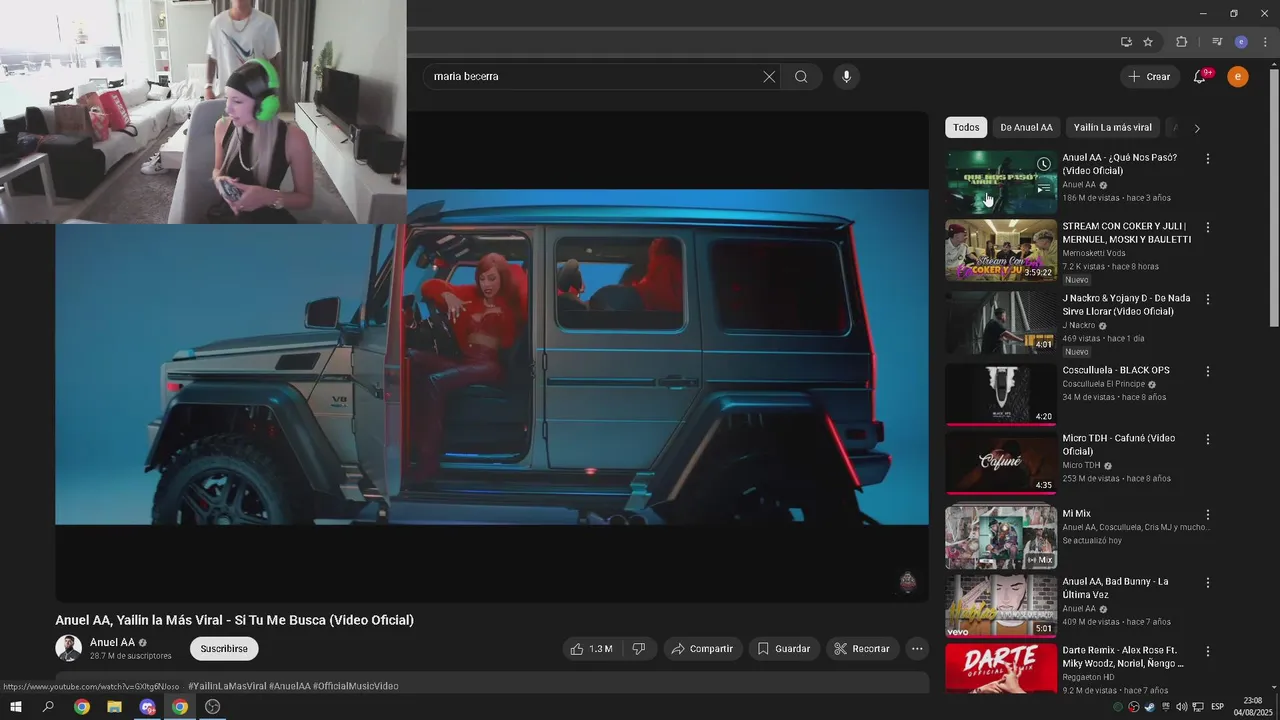Screen dimensions: 1280x720
Task: Click the #YailinLaMasViral hashtag
Action: pos(227,686)
